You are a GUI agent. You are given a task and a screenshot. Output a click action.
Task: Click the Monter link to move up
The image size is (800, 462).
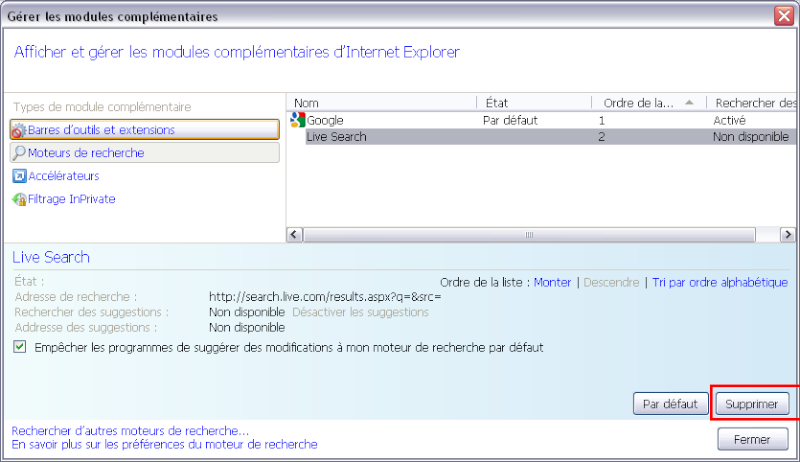[x=552, y=283]
